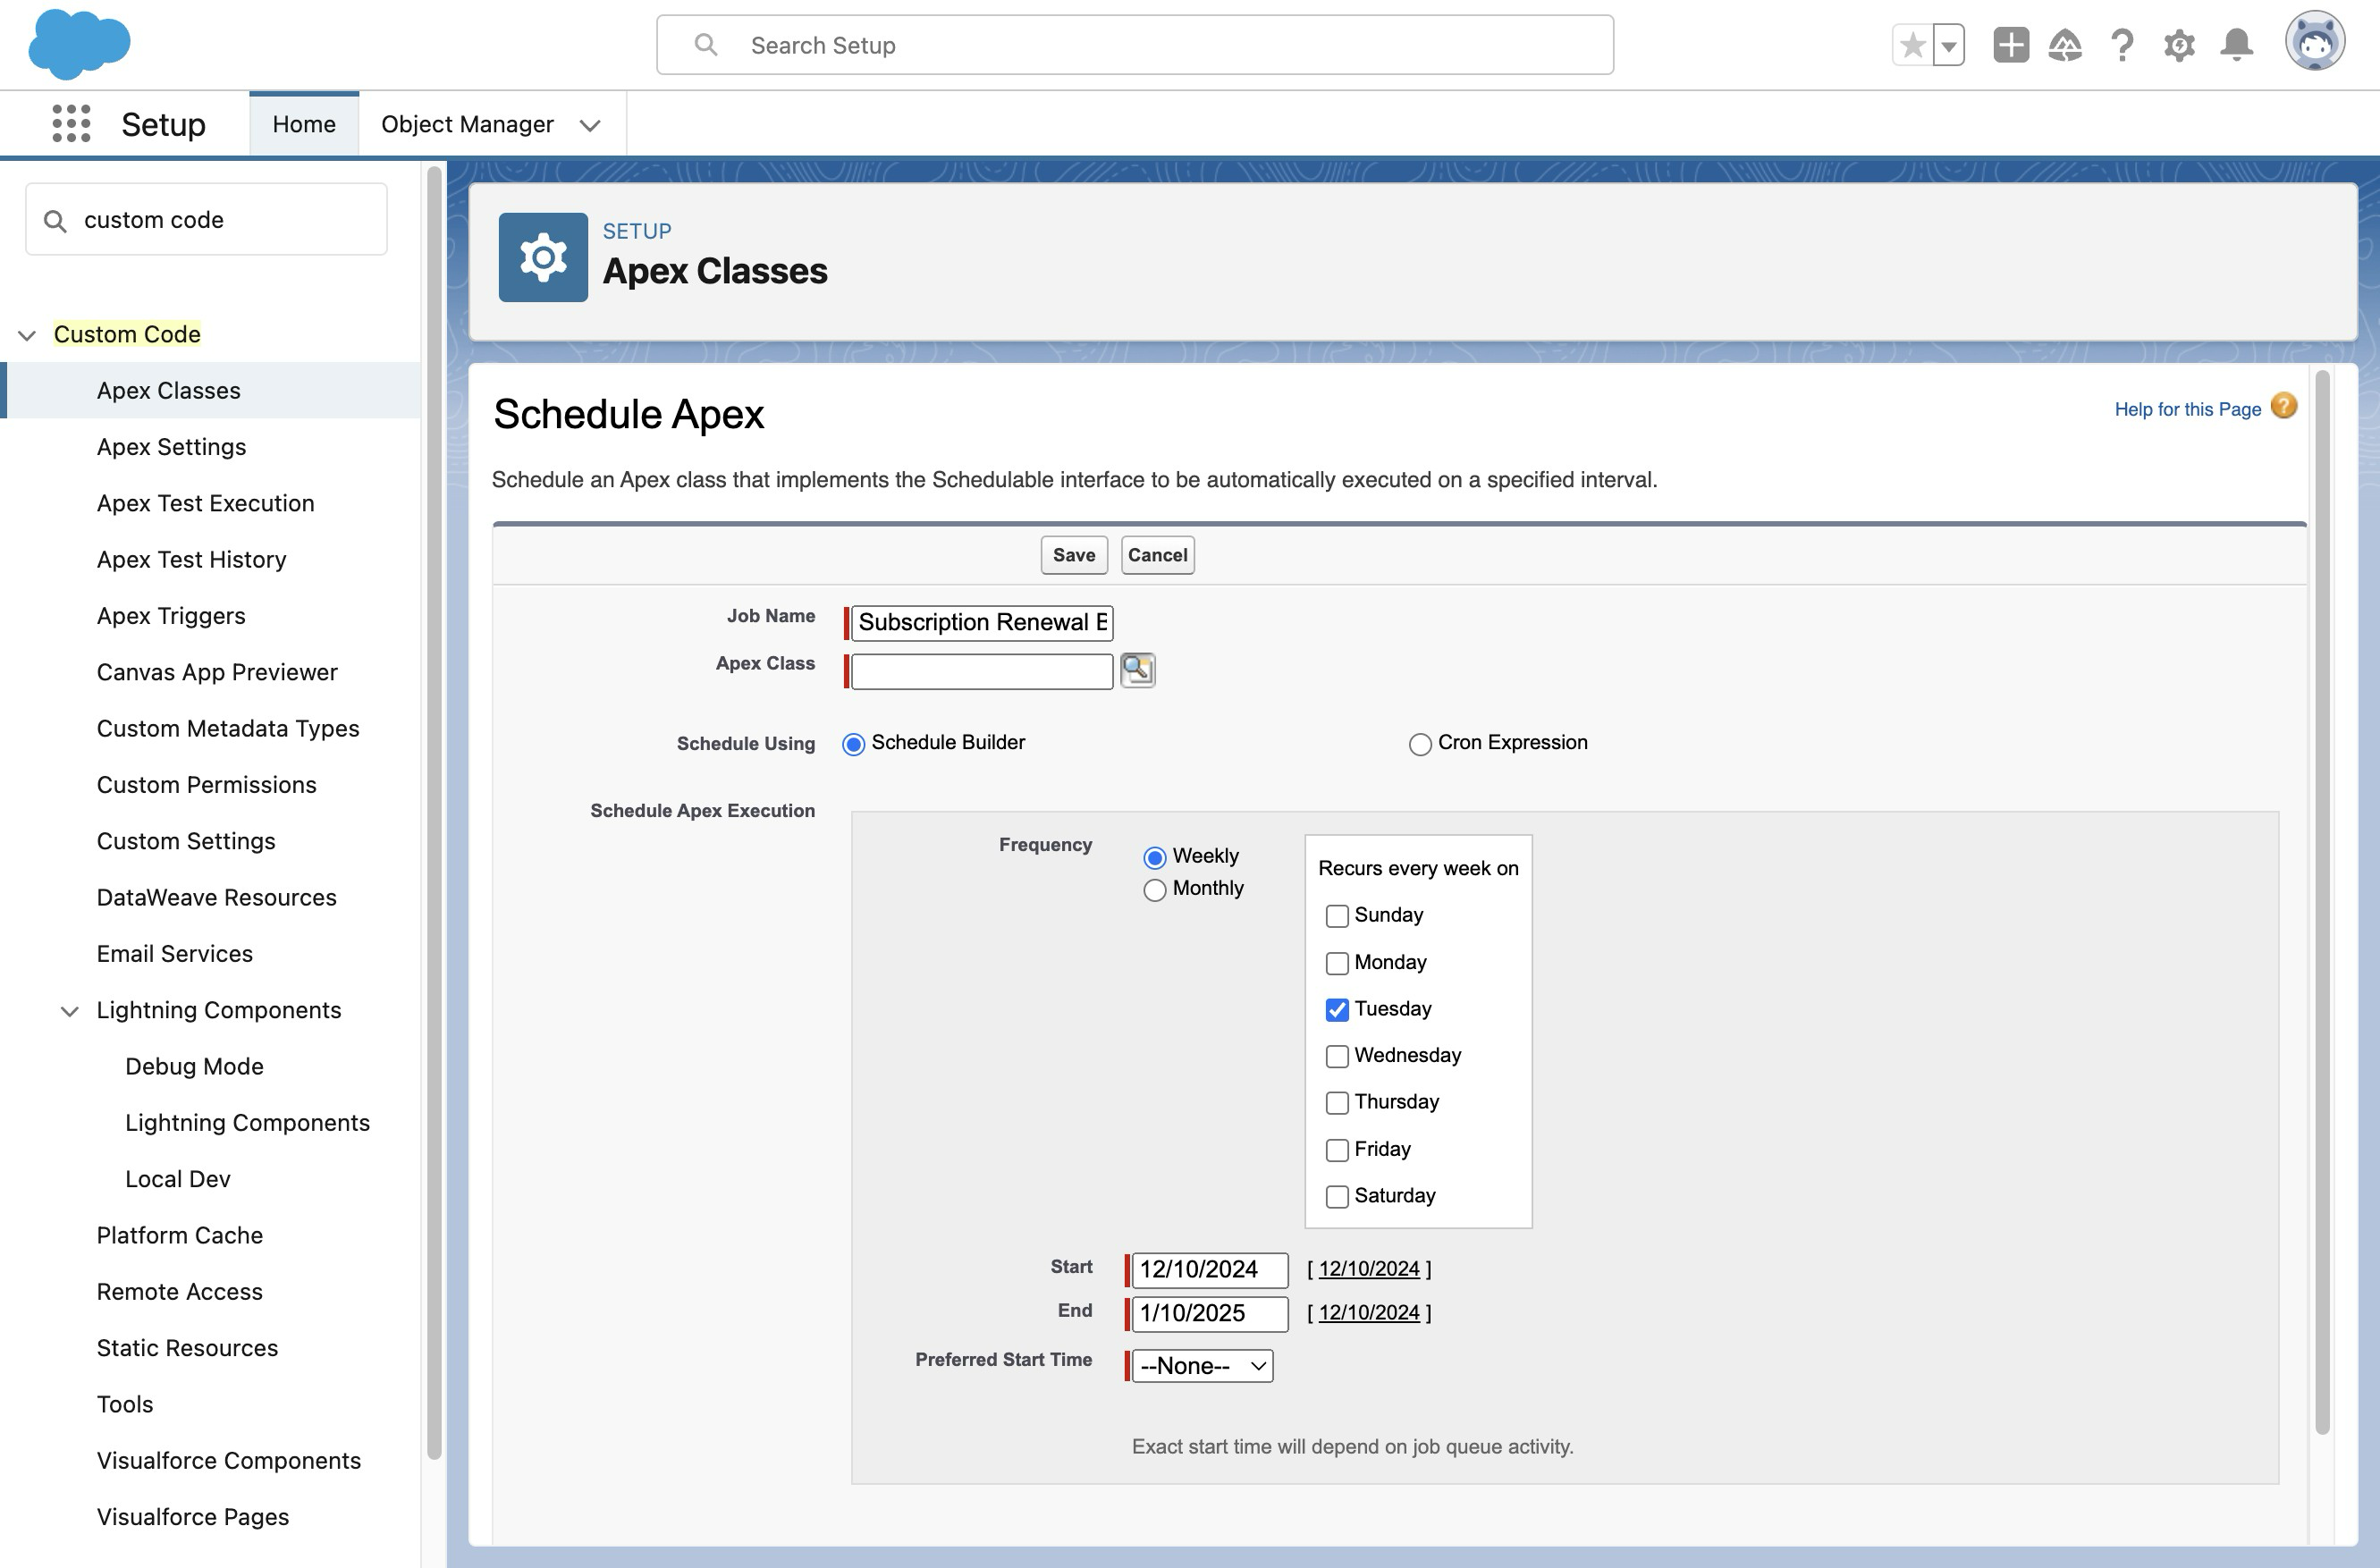The width and height of the screenshot is (2380, 1568).
Task: Open Apex Test Execution in sidebar
Action: click(x=205, y=503)
